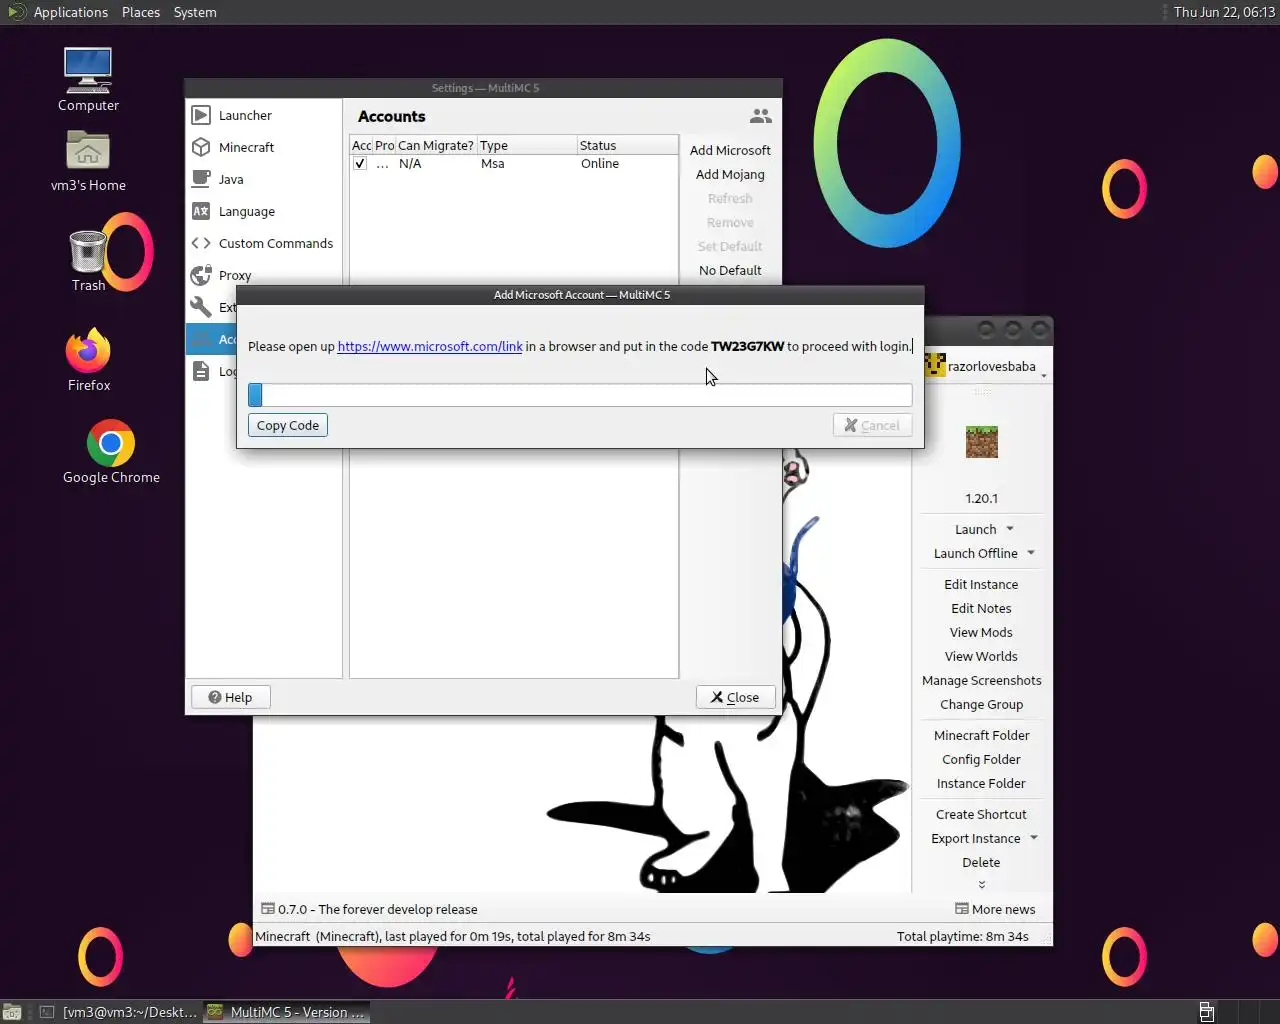
Task: Select the Minecraft settings page icon
Action: tap(201, 147)
